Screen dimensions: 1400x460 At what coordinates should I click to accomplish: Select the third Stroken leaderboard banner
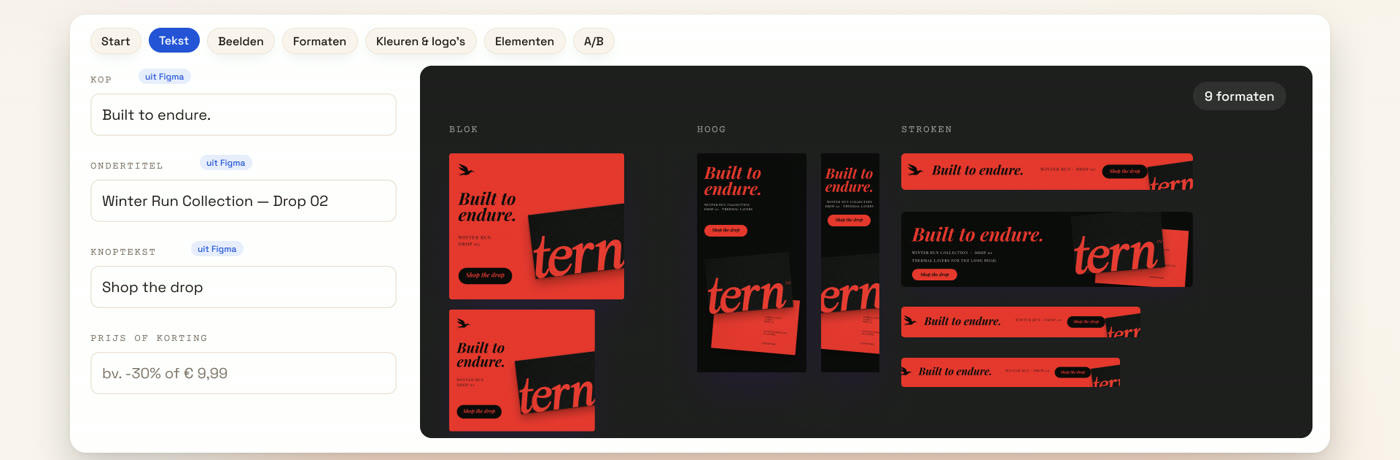1021,322
